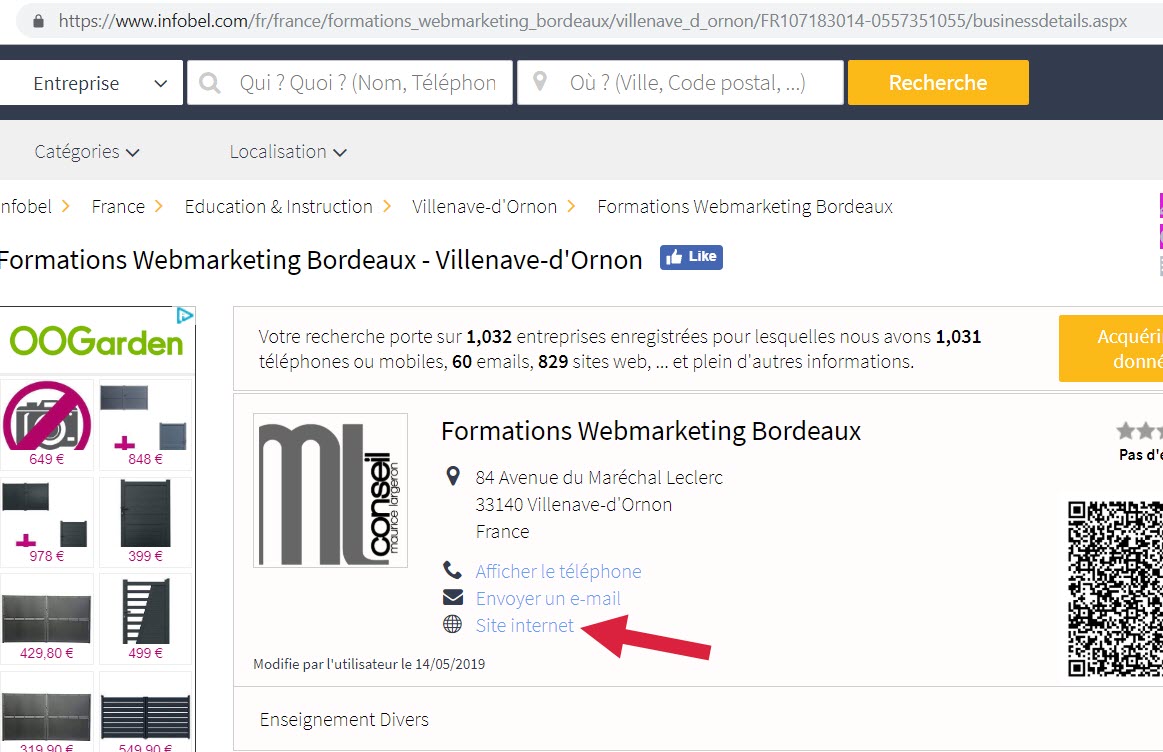Click the envelope e-mail icon
The width and height of the screenshot is (1163, 752).
(452, 598)
